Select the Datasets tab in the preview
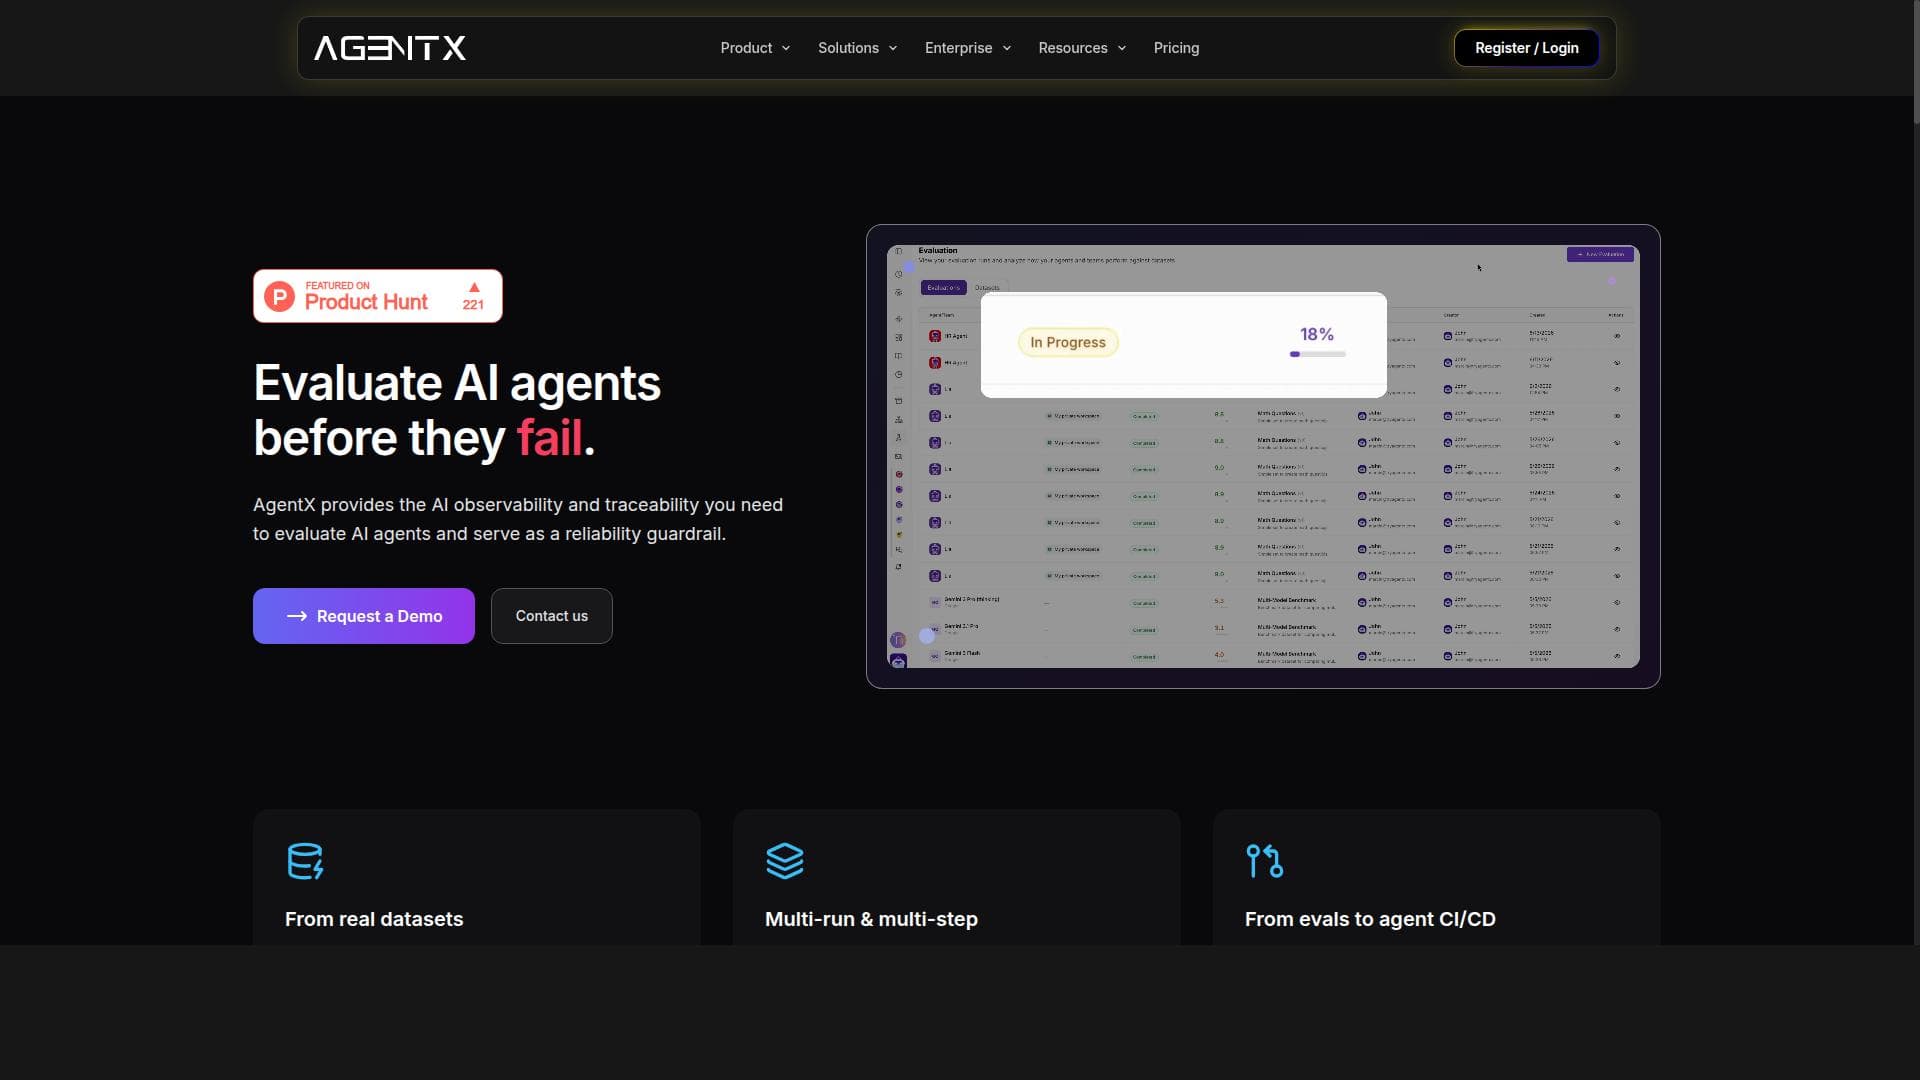1920x1080 pixels. (x=987, y=288)
